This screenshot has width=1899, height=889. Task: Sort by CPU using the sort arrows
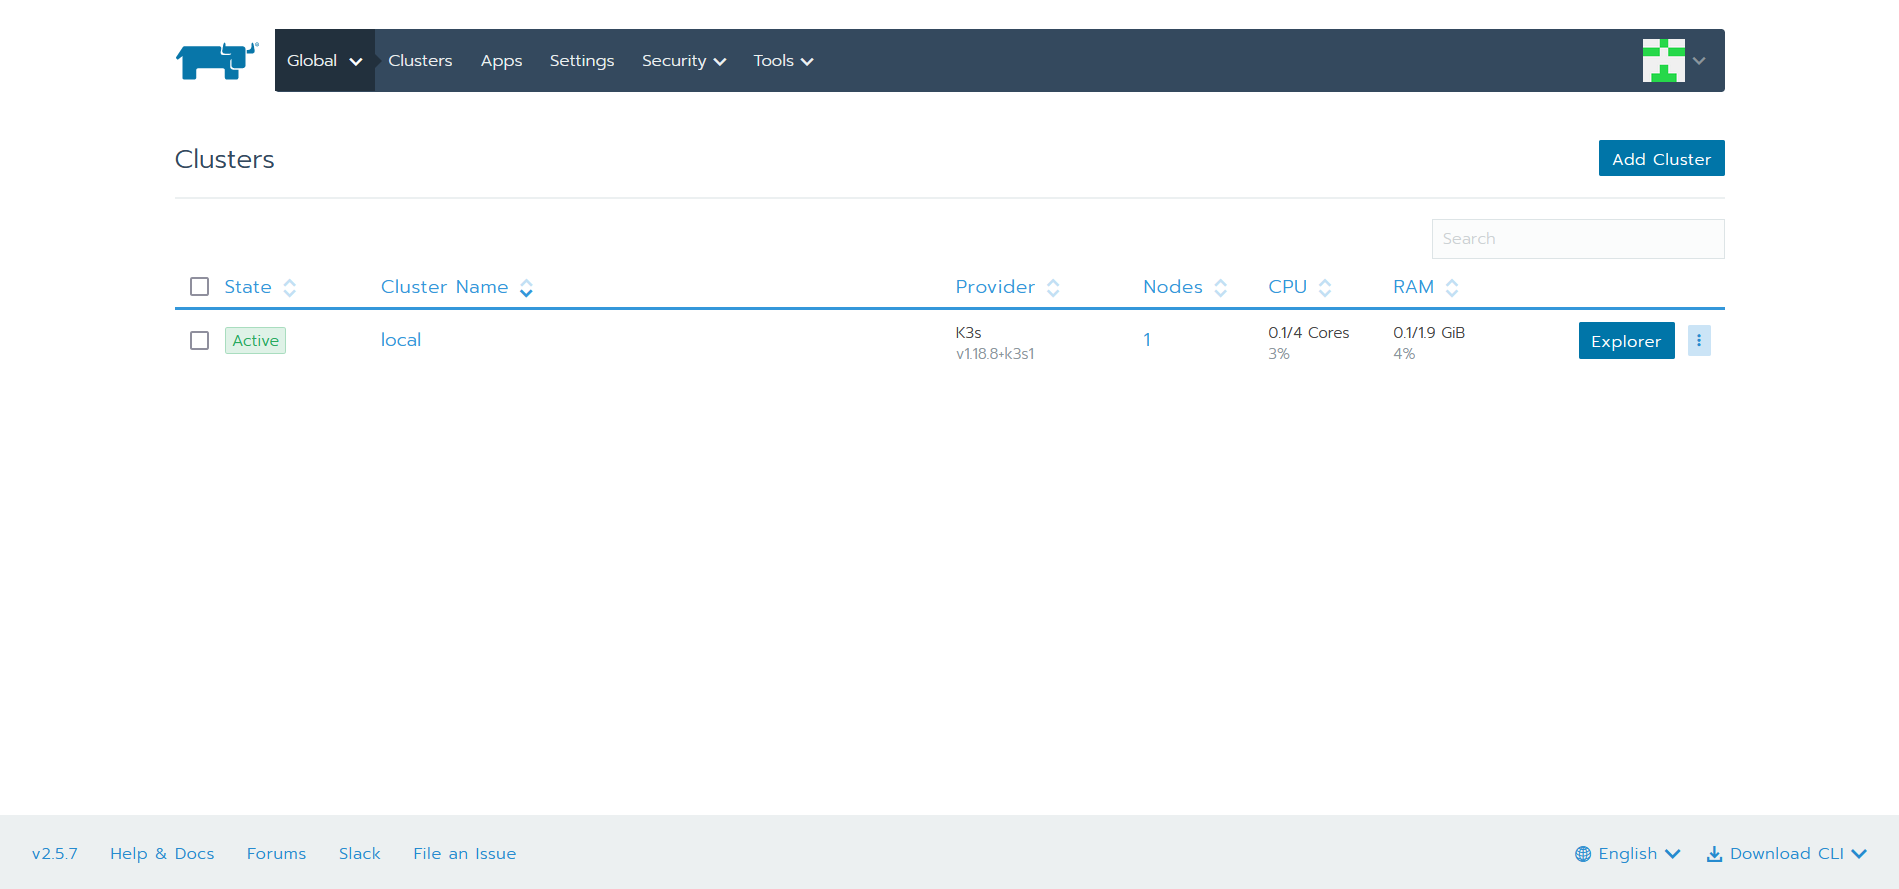coord(1325,288)
